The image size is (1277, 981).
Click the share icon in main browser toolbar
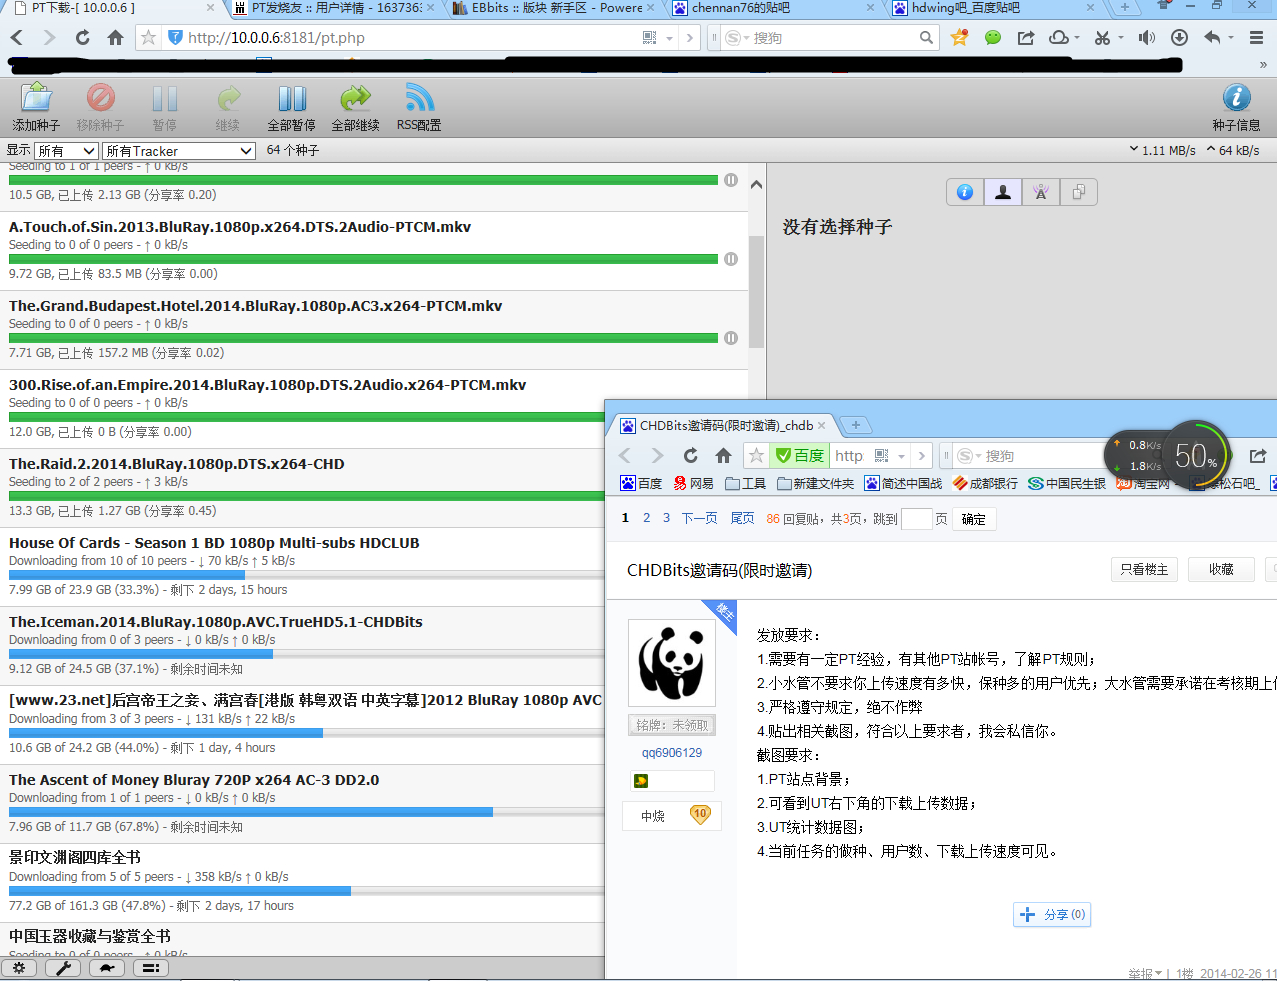tap(1026, 38)
